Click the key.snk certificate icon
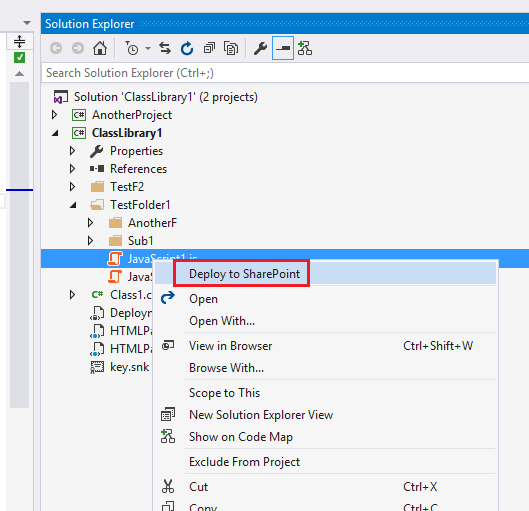This screenshot has height=511, width=529. point(97,367)
